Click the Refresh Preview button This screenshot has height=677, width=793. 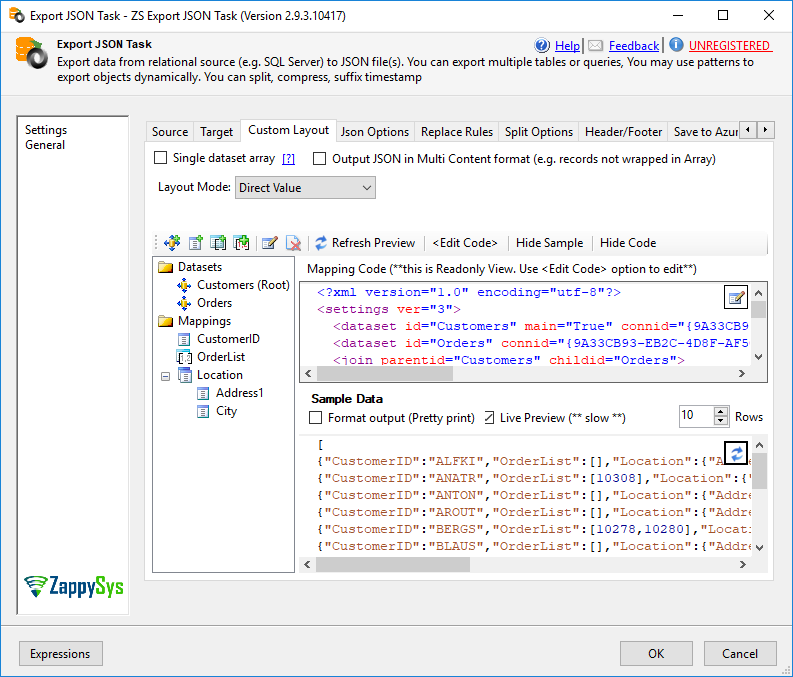[365, 243]
